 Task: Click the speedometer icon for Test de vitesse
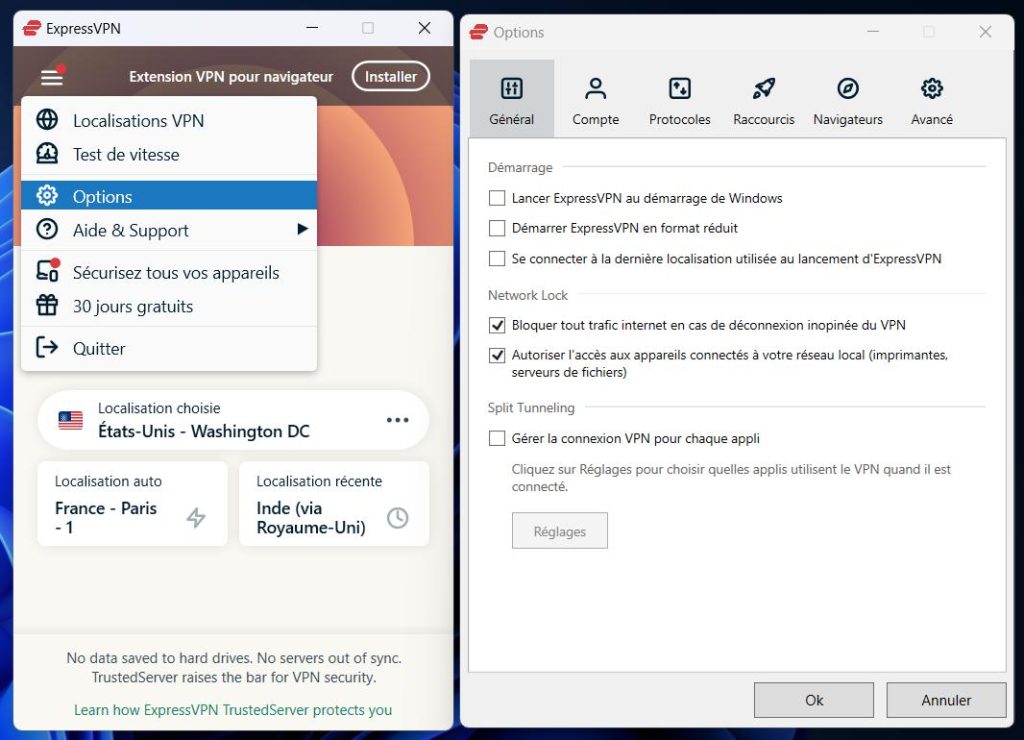(47, 154)
